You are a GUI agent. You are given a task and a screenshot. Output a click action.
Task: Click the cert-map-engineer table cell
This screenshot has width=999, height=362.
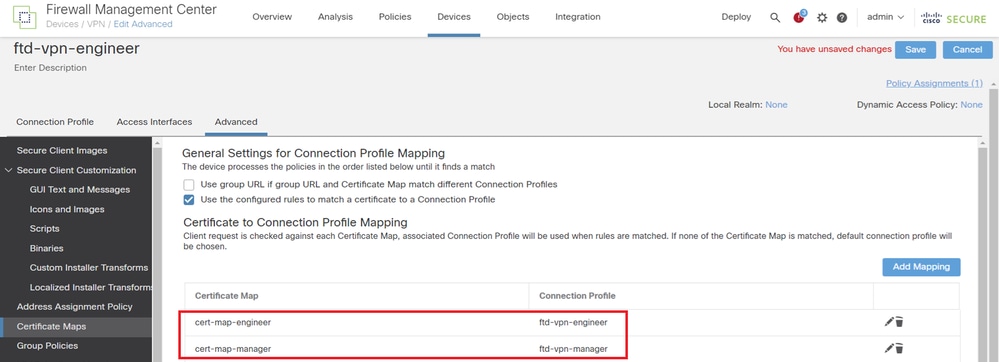[x=233, y=322]
